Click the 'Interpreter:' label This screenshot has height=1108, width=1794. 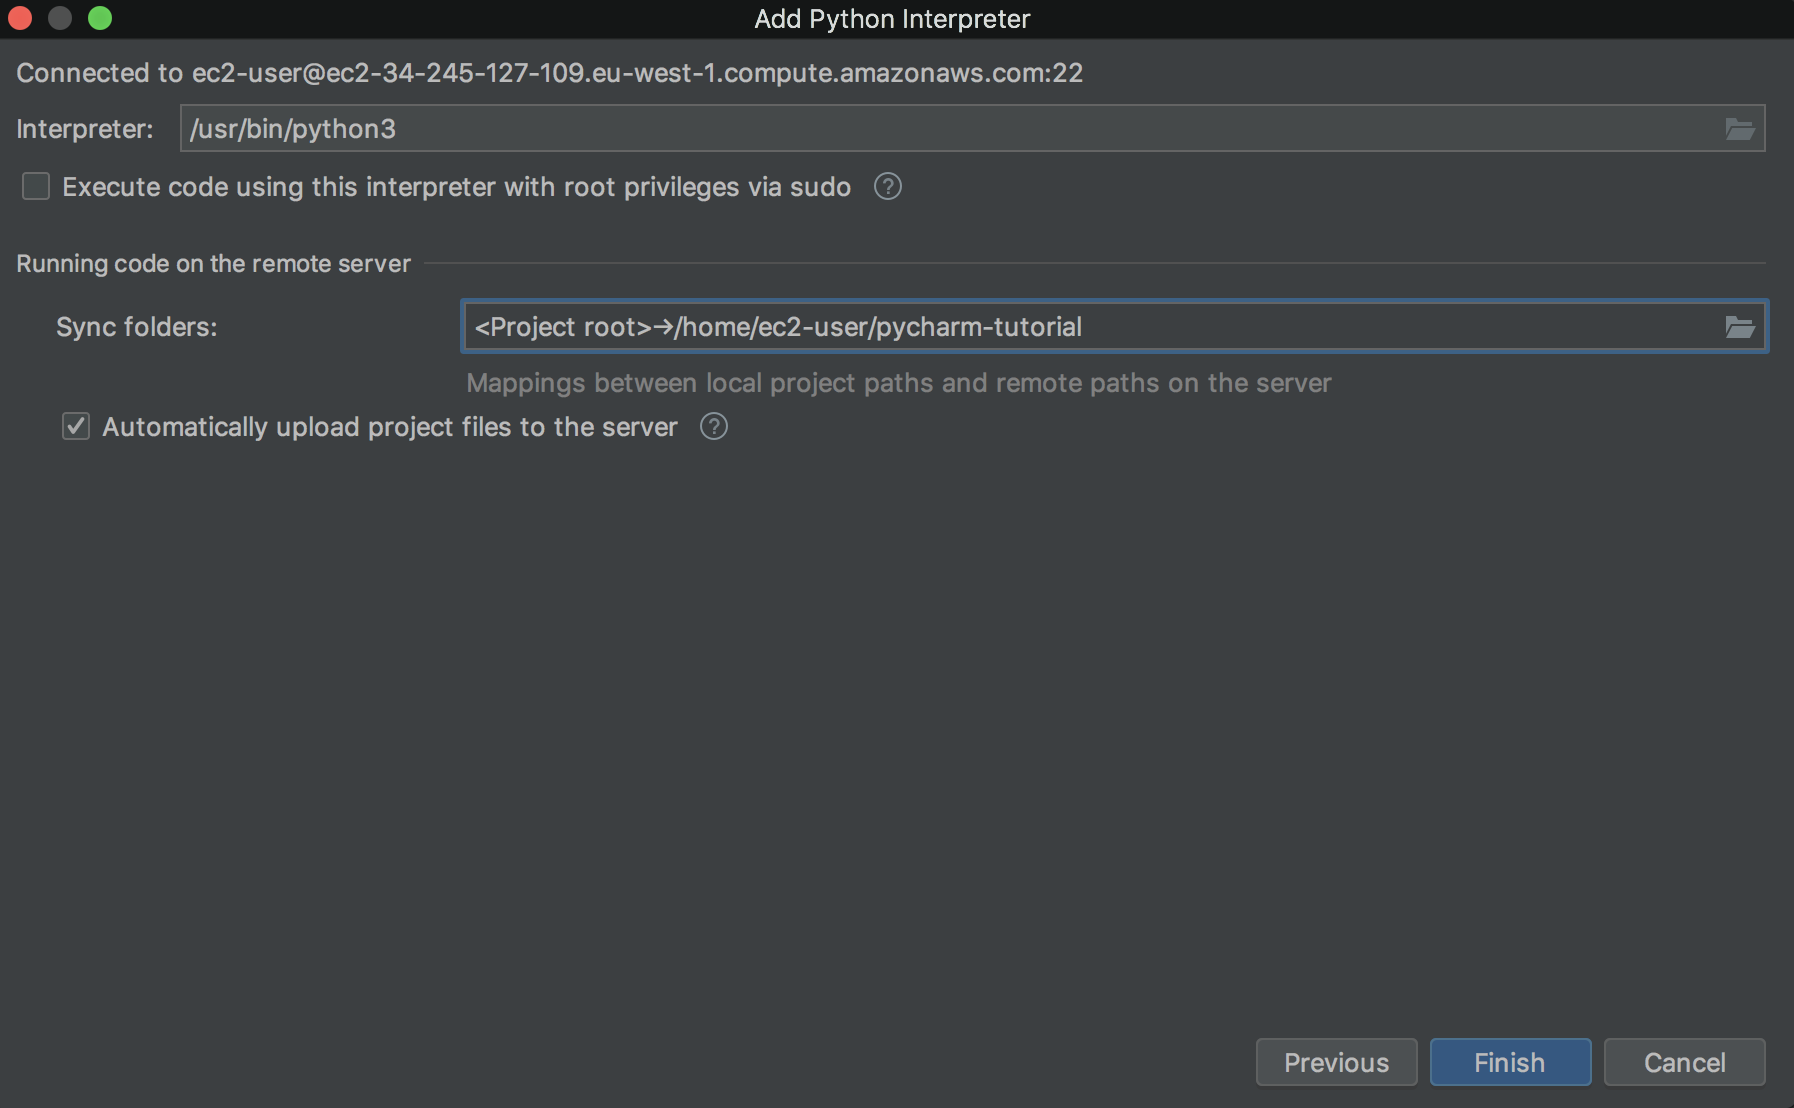(85, 129)
